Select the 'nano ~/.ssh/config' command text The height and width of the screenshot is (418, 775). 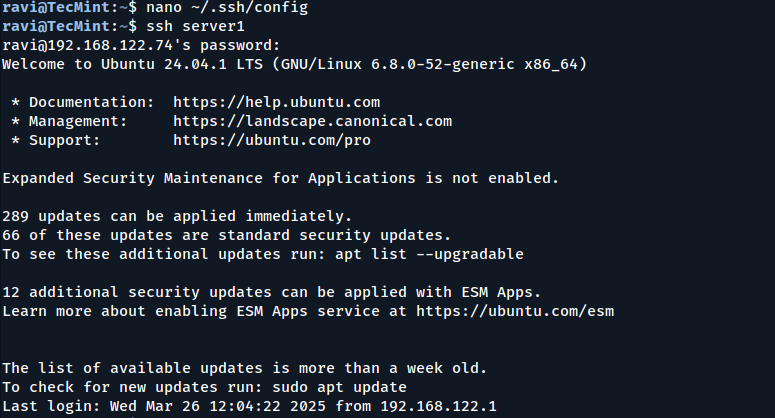[x=227, y=7]
